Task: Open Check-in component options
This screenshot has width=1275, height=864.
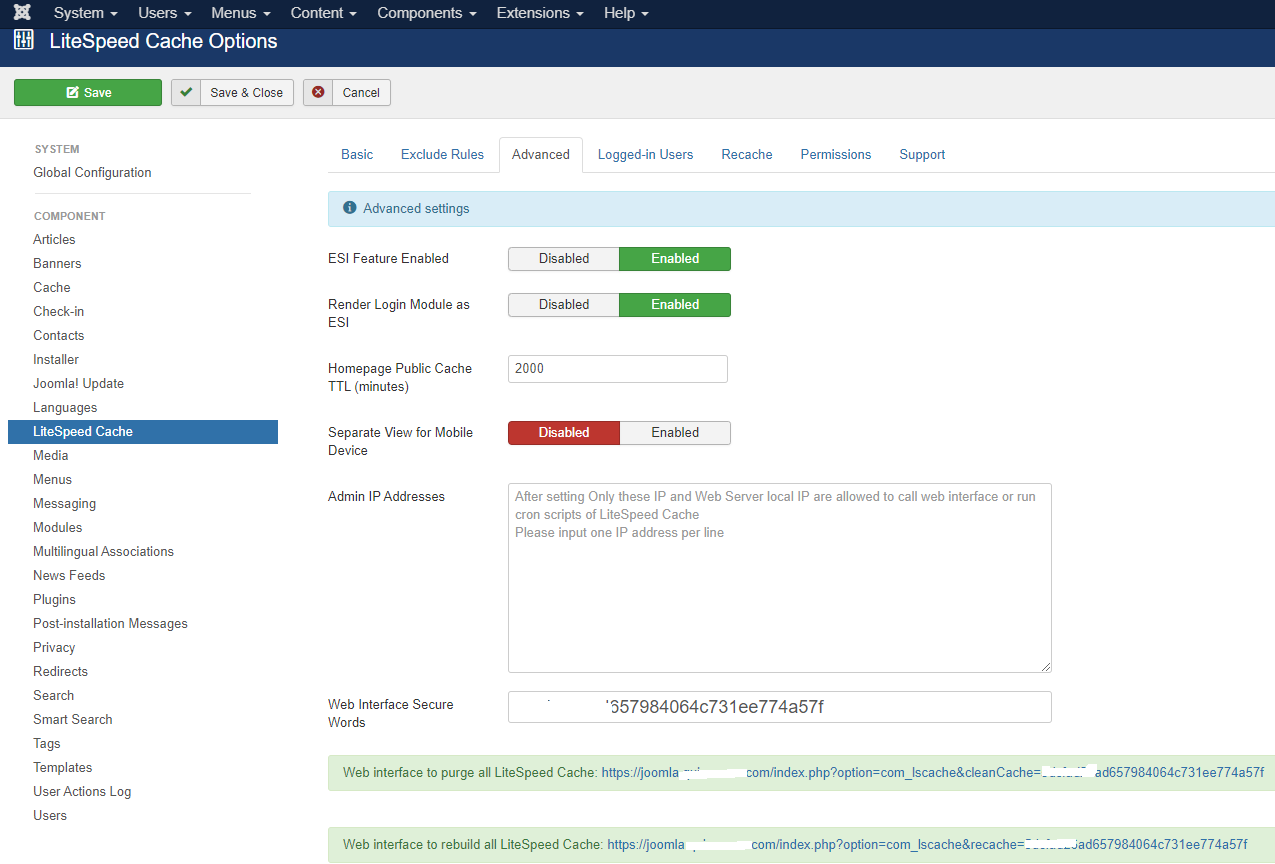Action: coord(59,311)
